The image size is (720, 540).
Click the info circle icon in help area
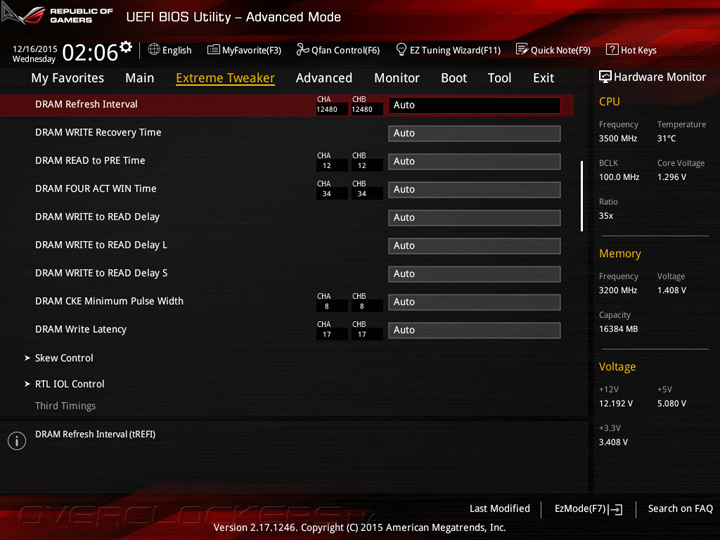17,441
